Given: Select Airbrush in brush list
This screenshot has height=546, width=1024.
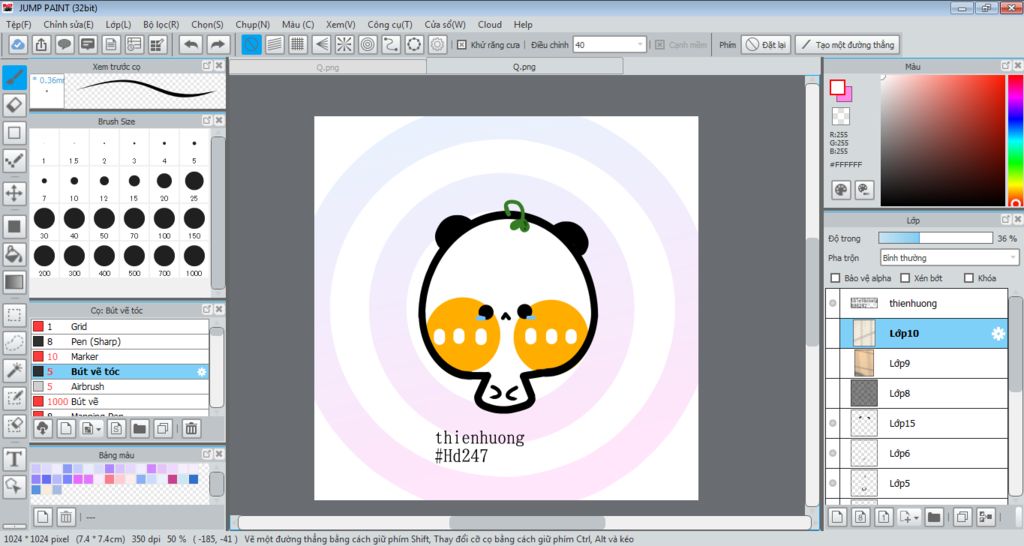Looking at the screenshot, I should (120, 387).
